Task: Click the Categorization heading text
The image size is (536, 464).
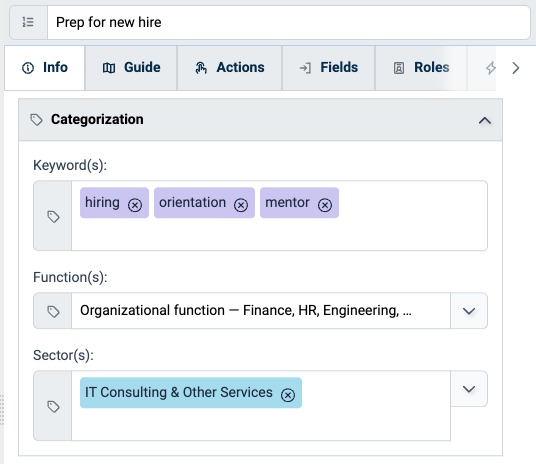Action: 97,119
